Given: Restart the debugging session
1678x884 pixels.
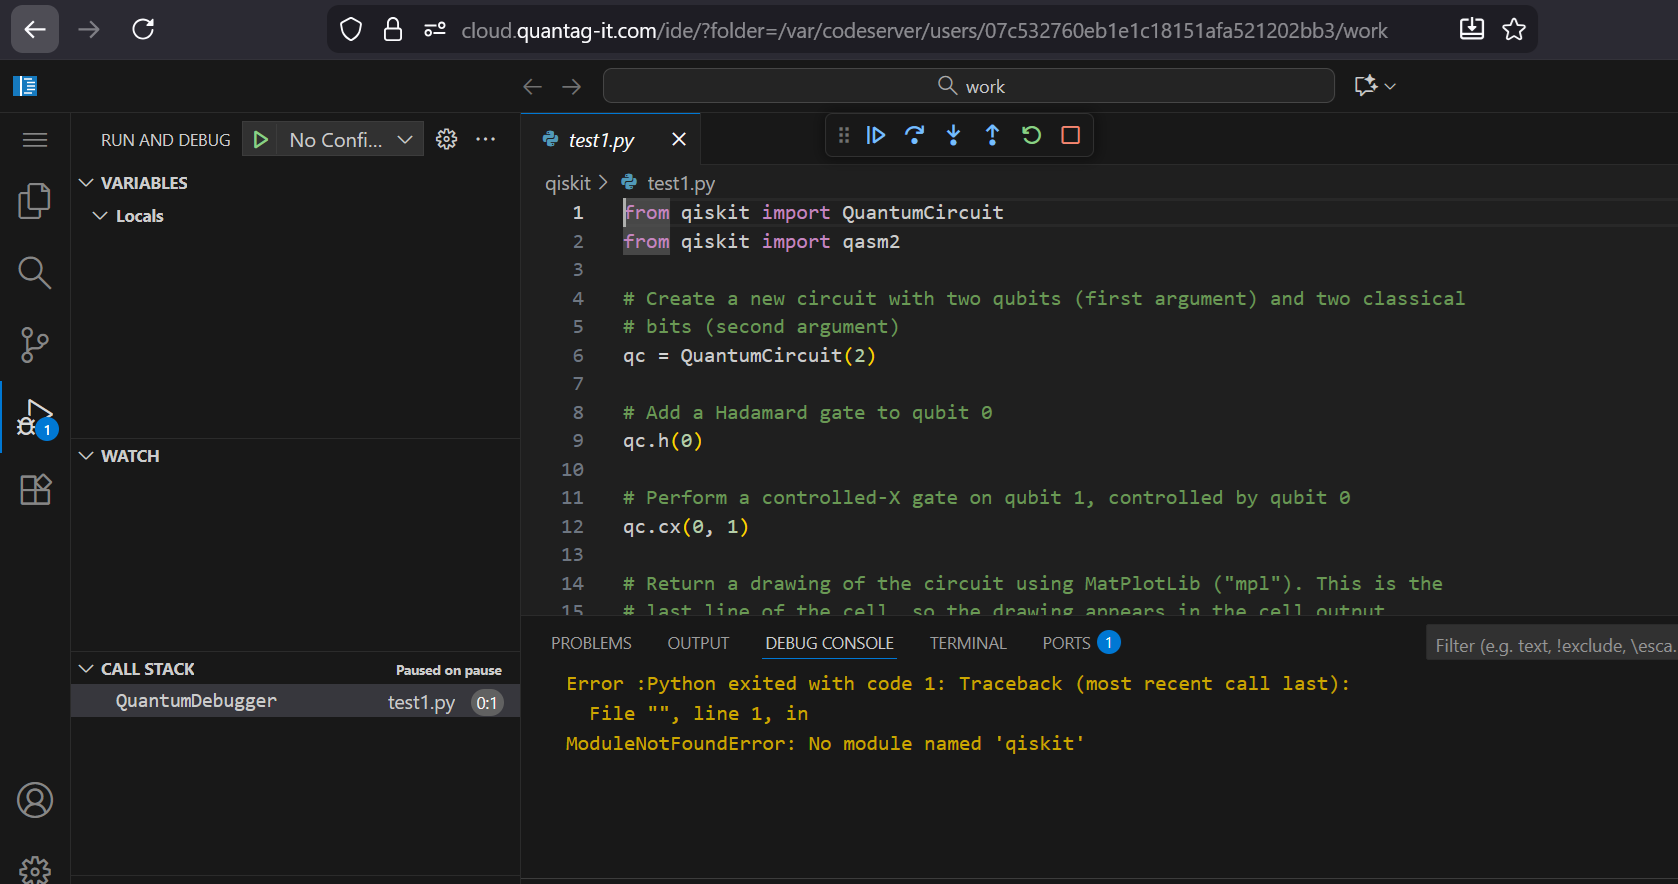Looking at the screenshot, I should click(1031, 135).
